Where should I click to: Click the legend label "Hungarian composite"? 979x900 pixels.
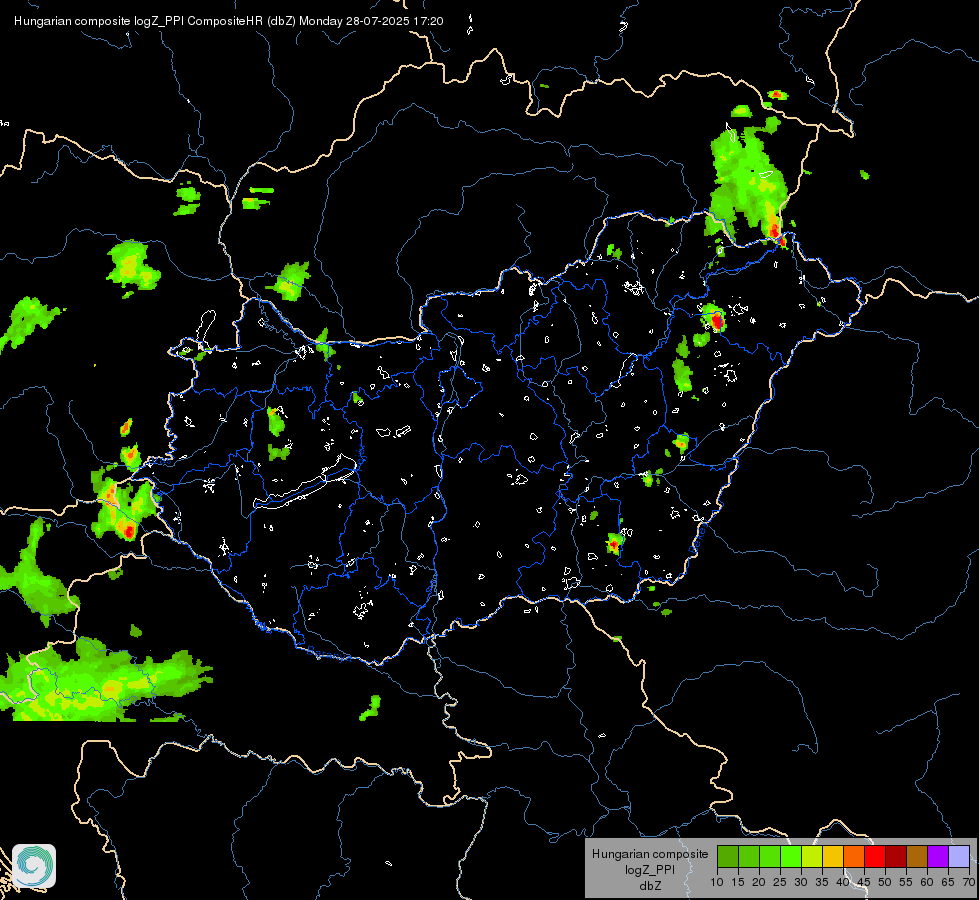[650, 854]
